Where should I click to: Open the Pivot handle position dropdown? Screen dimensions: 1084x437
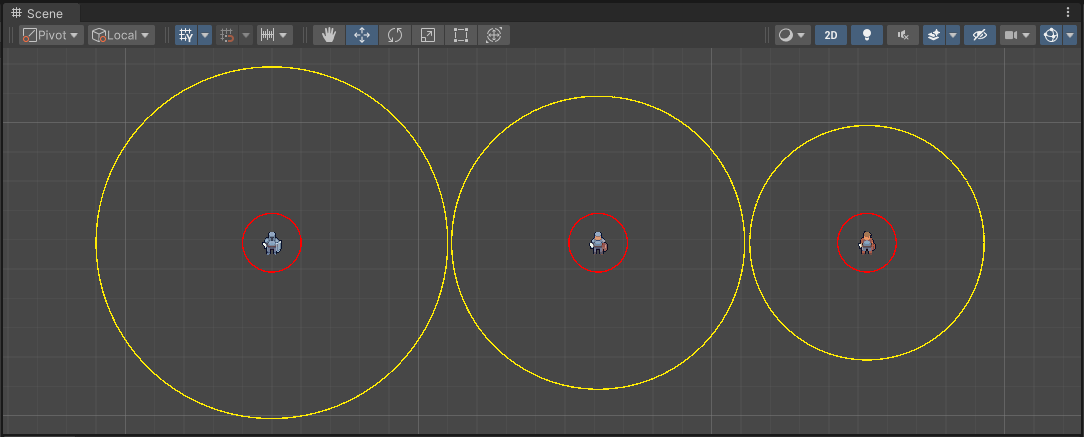coord(51,35)
